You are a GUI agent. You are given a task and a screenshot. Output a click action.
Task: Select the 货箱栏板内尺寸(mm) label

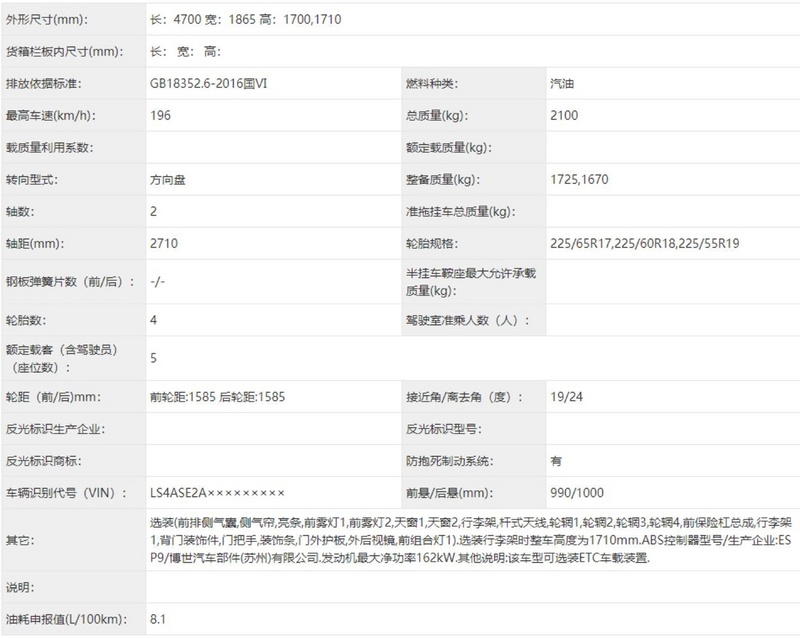[x=64, y=52]
